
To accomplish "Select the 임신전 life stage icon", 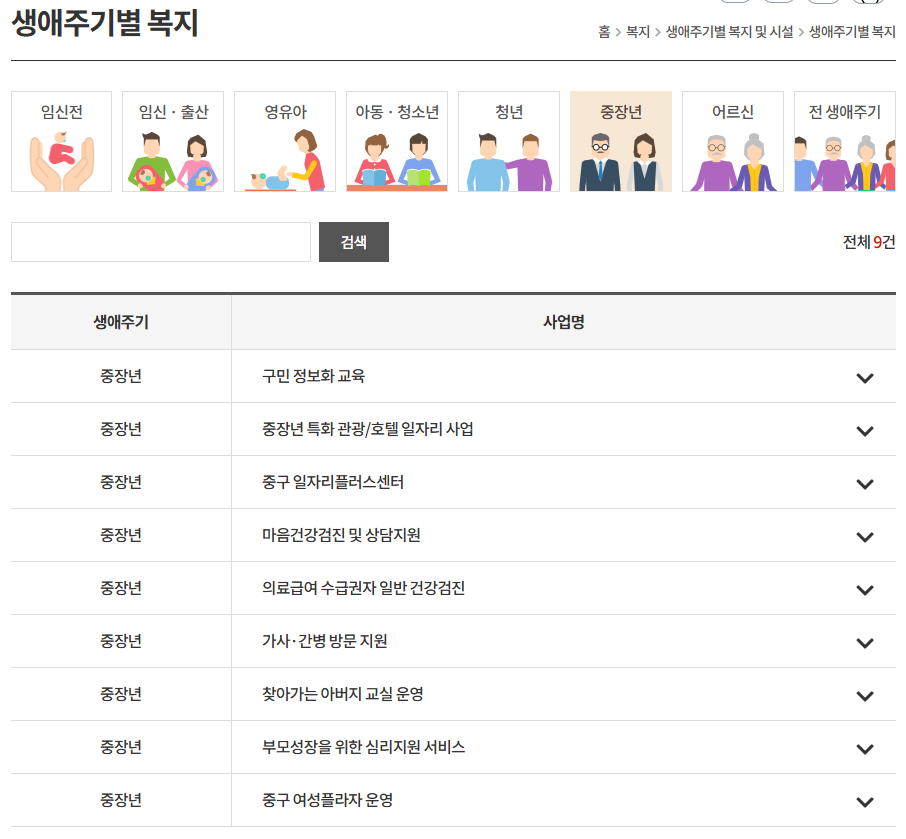I will tap(61, 142).
